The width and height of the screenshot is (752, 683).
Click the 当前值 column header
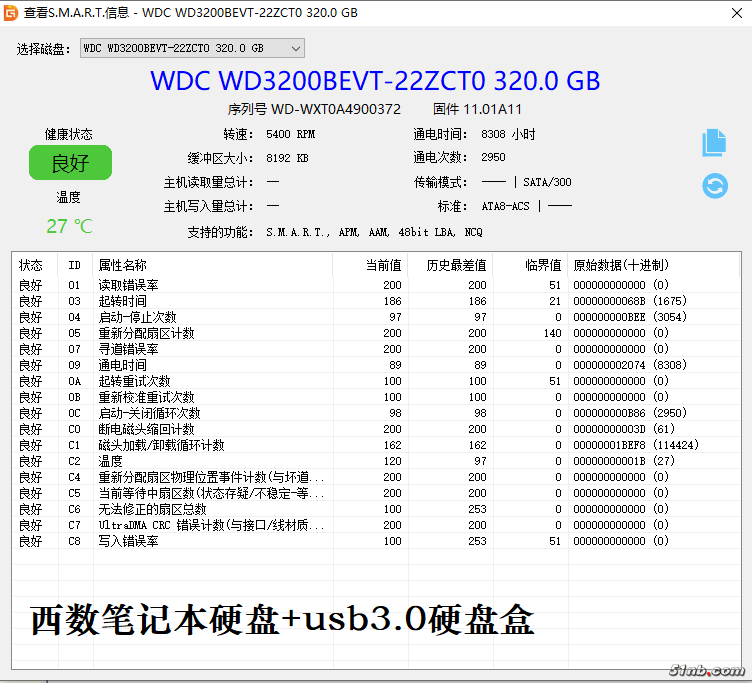(370, 265)
